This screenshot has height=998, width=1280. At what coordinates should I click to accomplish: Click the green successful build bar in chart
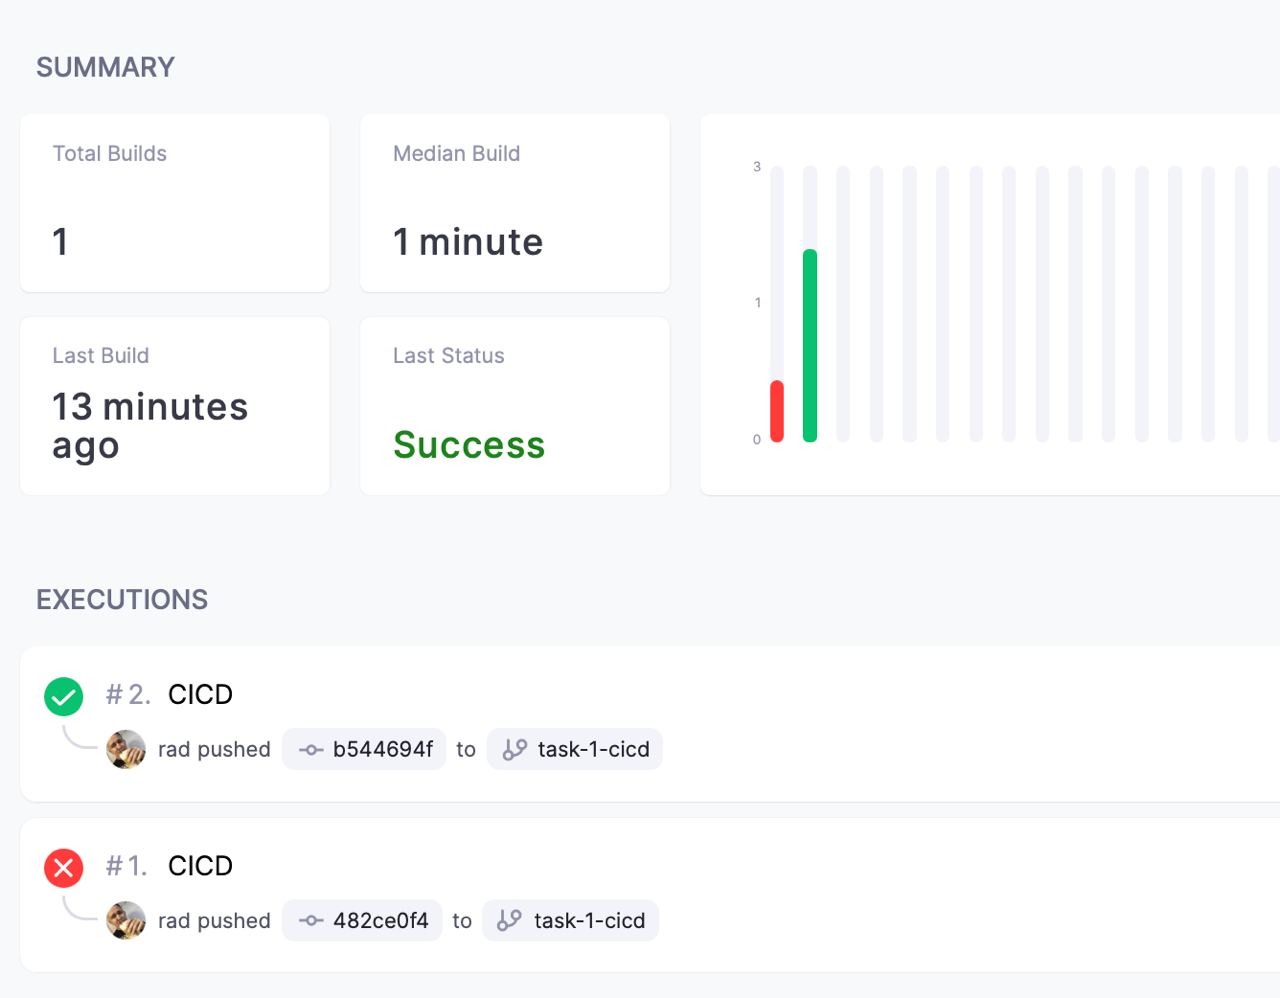pyautogui.click(x=810, y=345)
